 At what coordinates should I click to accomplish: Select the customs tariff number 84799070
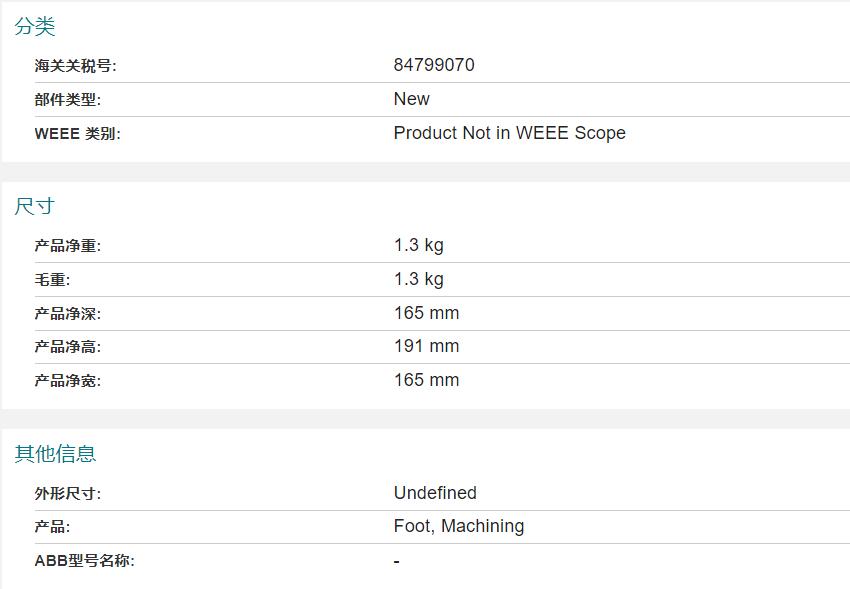tap(434, 65)
